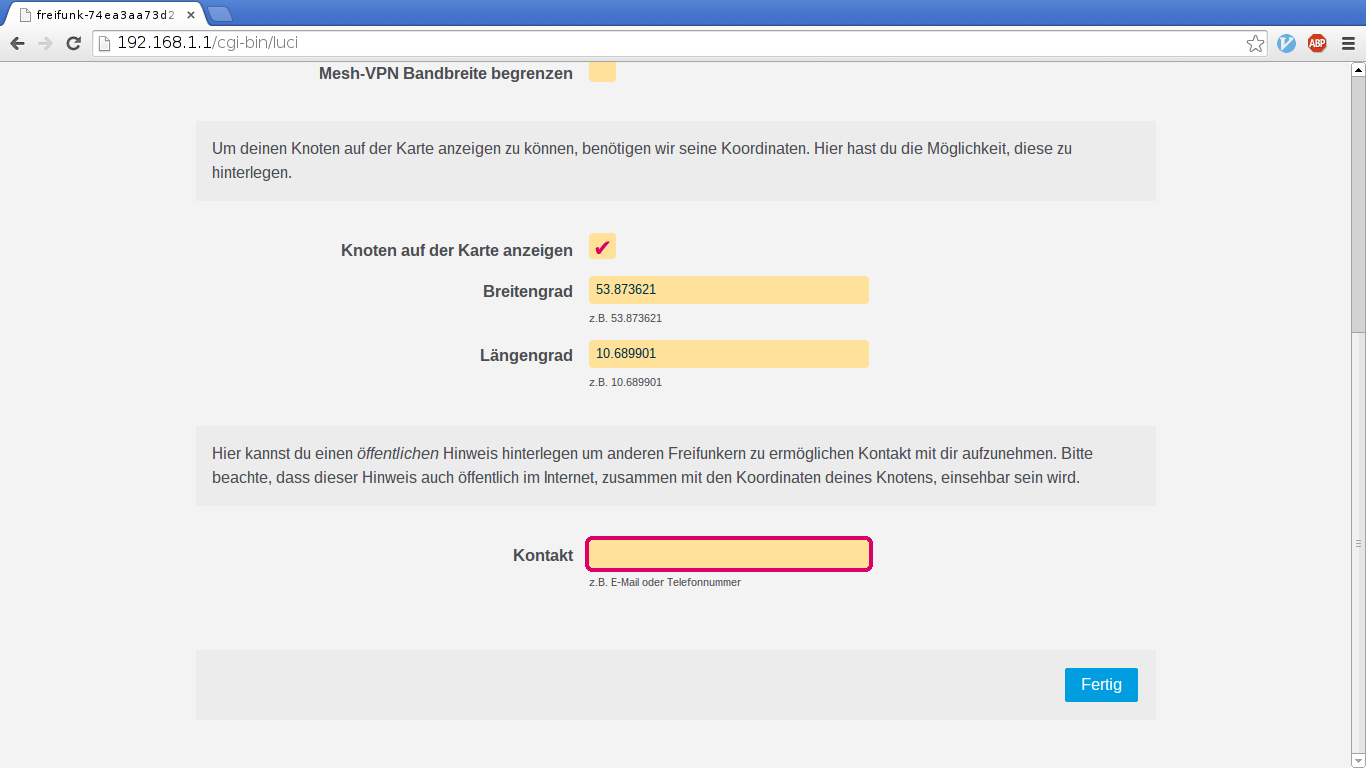Click the vertical scrollbar thumb
Viewport: 1366px width, 768px height.
click(x=1358, y=200)
